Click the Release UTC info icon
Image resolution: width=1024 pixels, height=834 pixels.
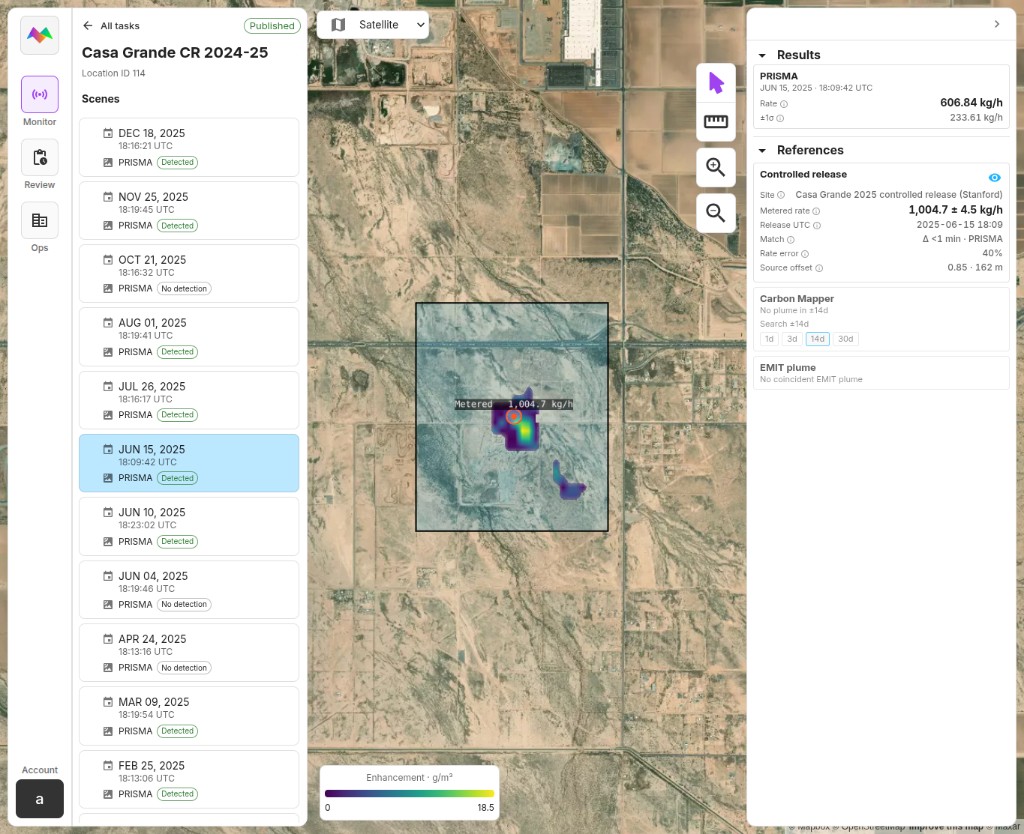[816, 225]
